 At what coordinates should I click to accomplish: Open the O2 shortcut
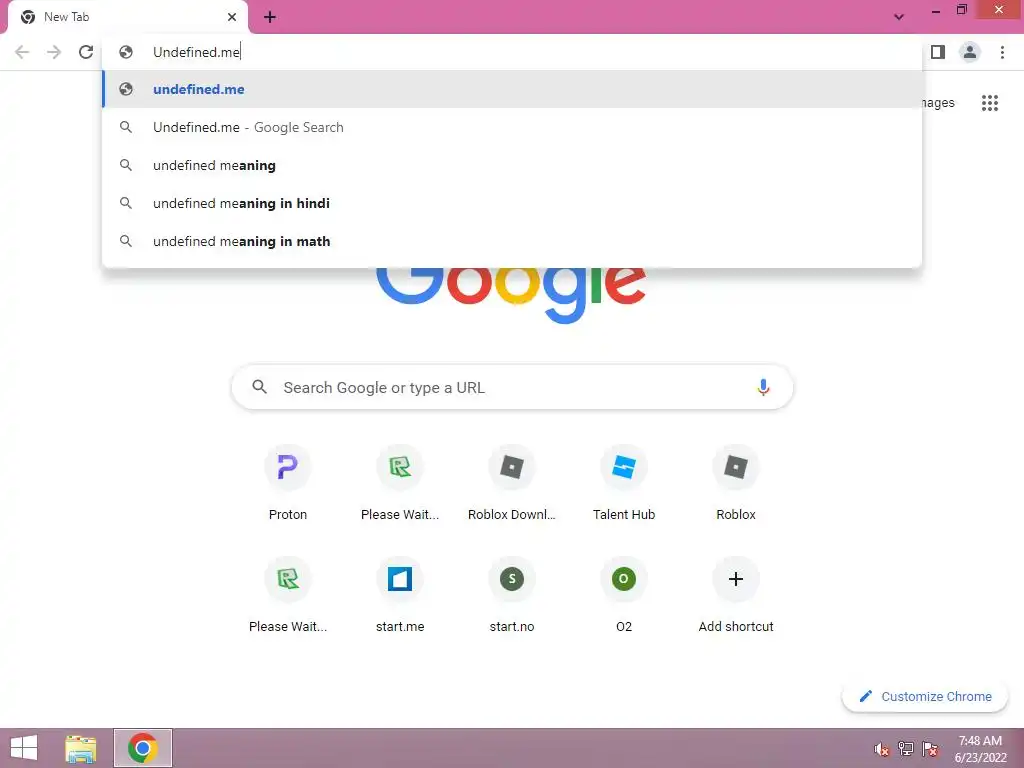624,596
